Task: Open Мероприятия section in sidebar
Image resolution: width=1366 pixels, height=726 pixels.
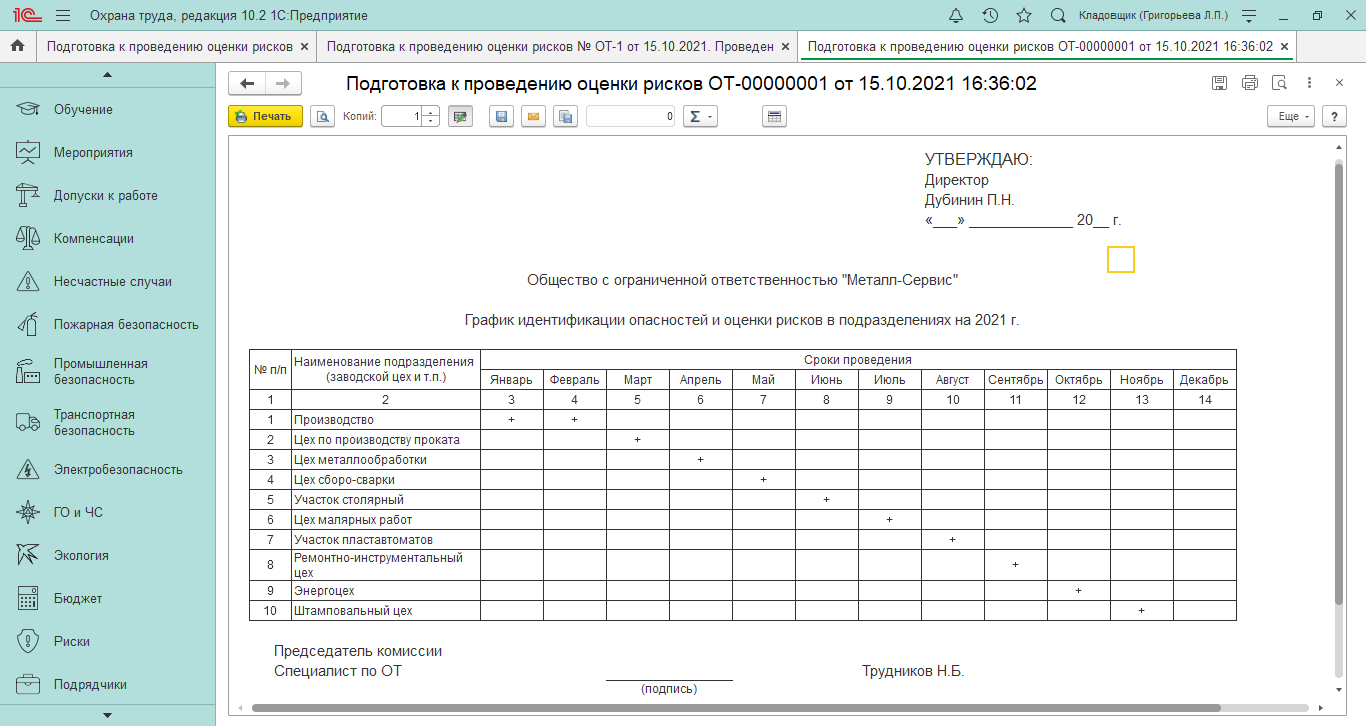Action: pos(107,153)
